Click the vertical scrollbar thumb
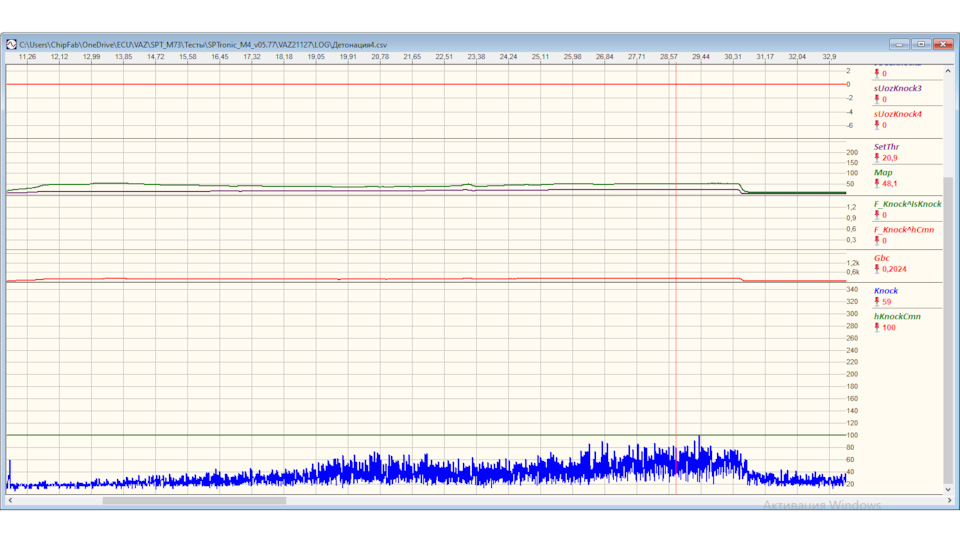Viewport: 960px width, 534px height. point(948,331)
